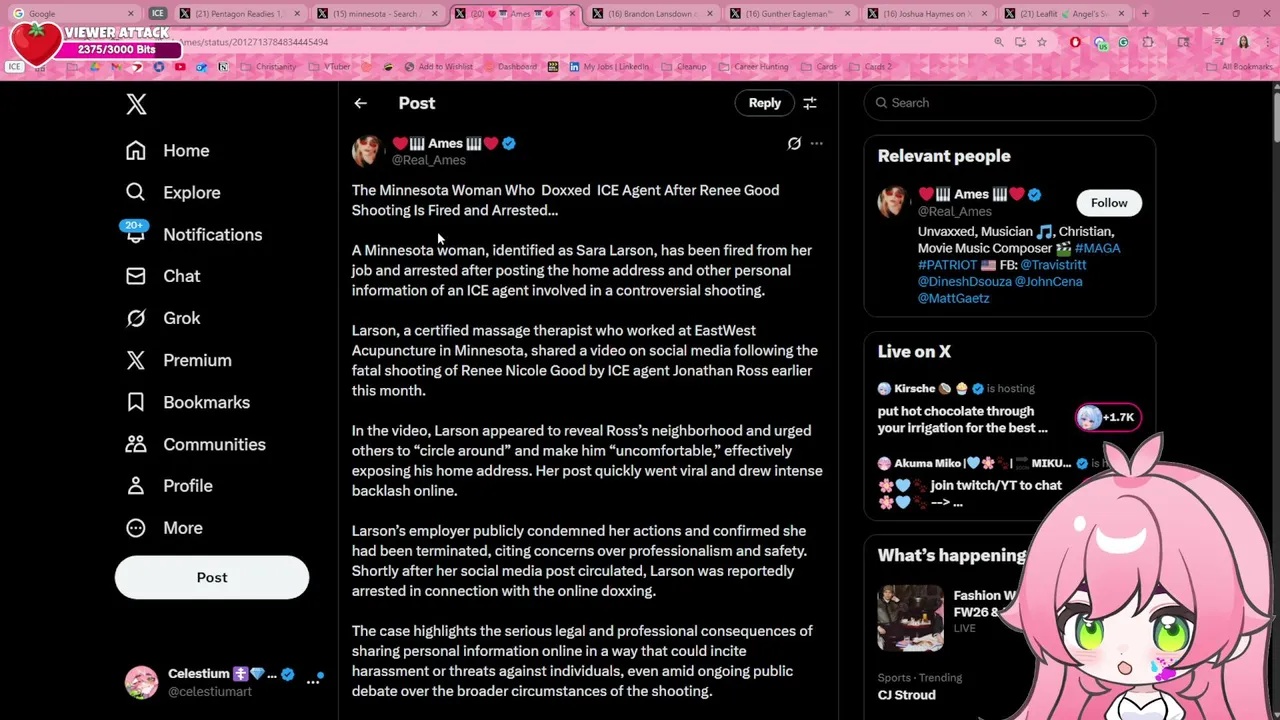The height and width of the screenshot is (720, 1280).
Task: Expand the Cleanup bookmarks folder
Action: (683, 67)
